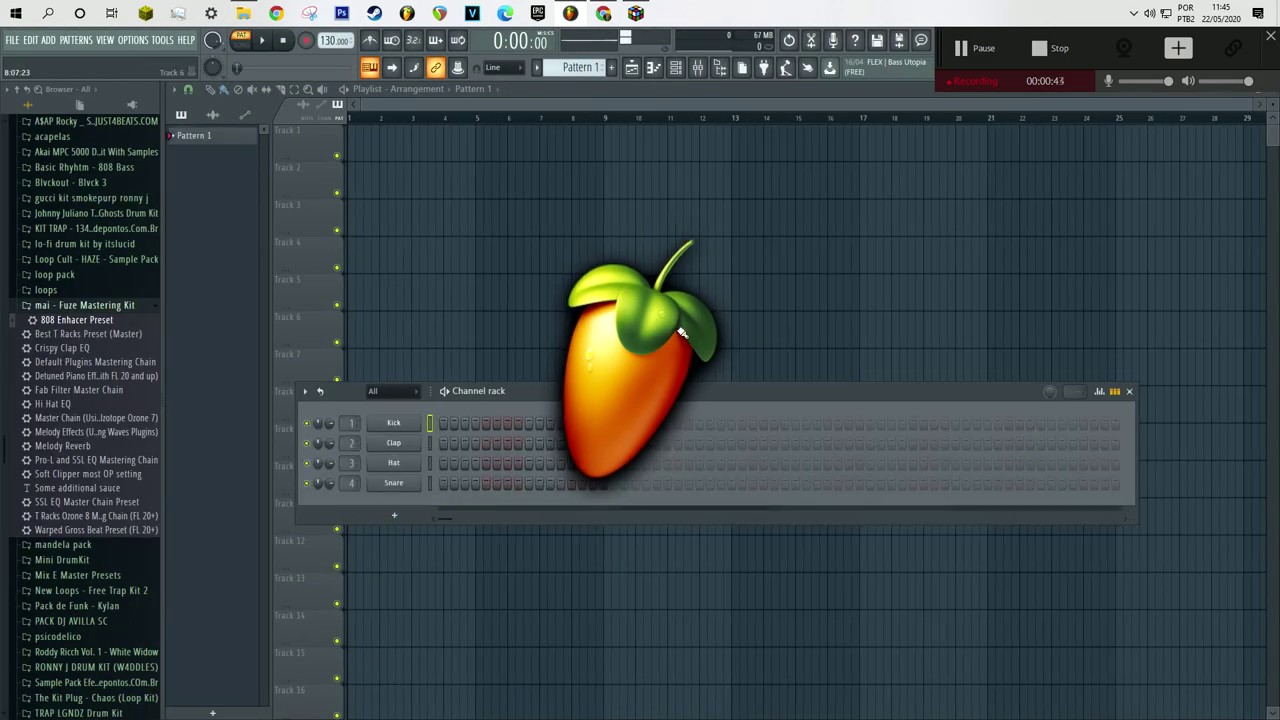Click the one-click audio recording microphone icon
Image resolution: width=1280 pixels, height=720 pixels.
pos(833,40)
